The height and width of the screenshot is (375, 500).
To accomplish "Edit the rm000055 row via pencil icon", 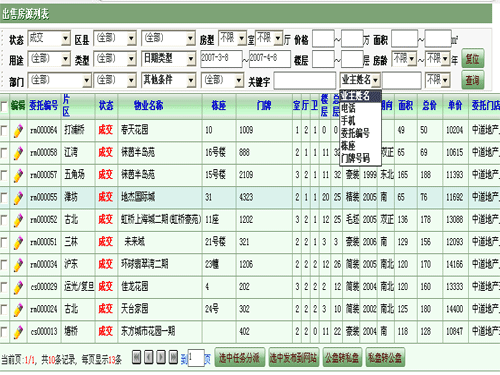I will 18,198.
